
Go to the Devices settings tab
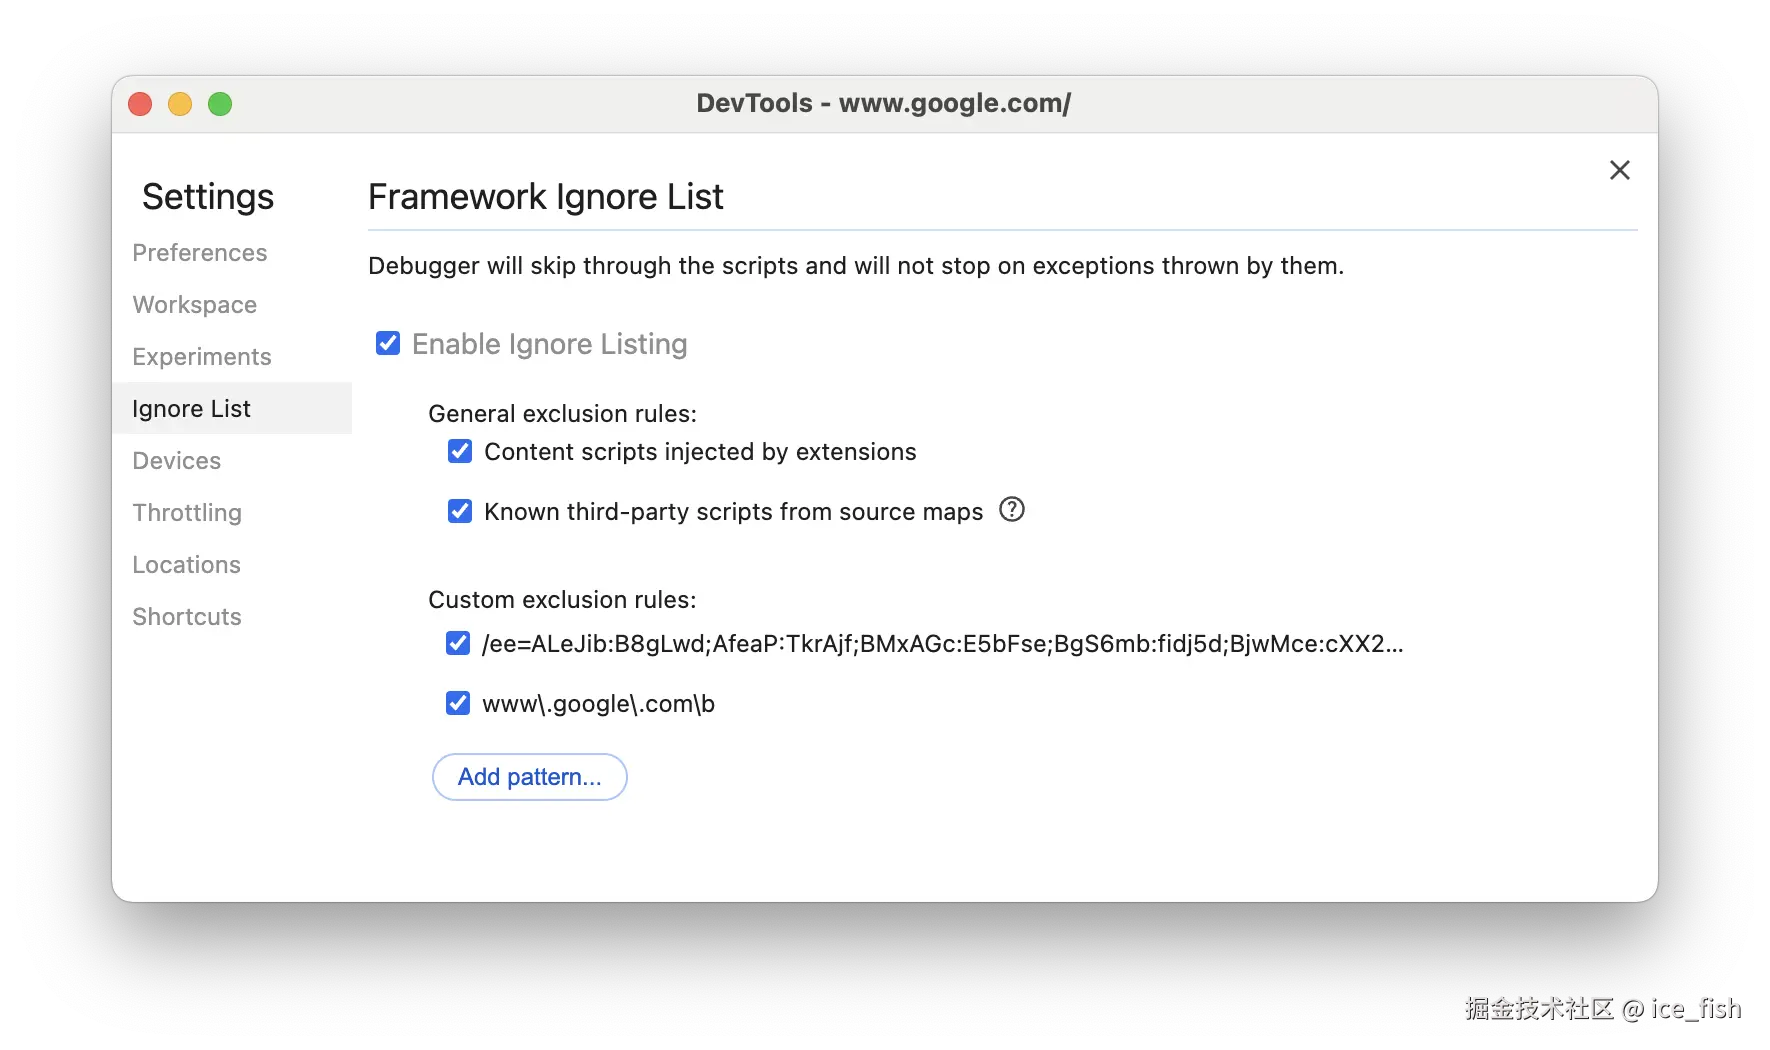pos(177,461)
